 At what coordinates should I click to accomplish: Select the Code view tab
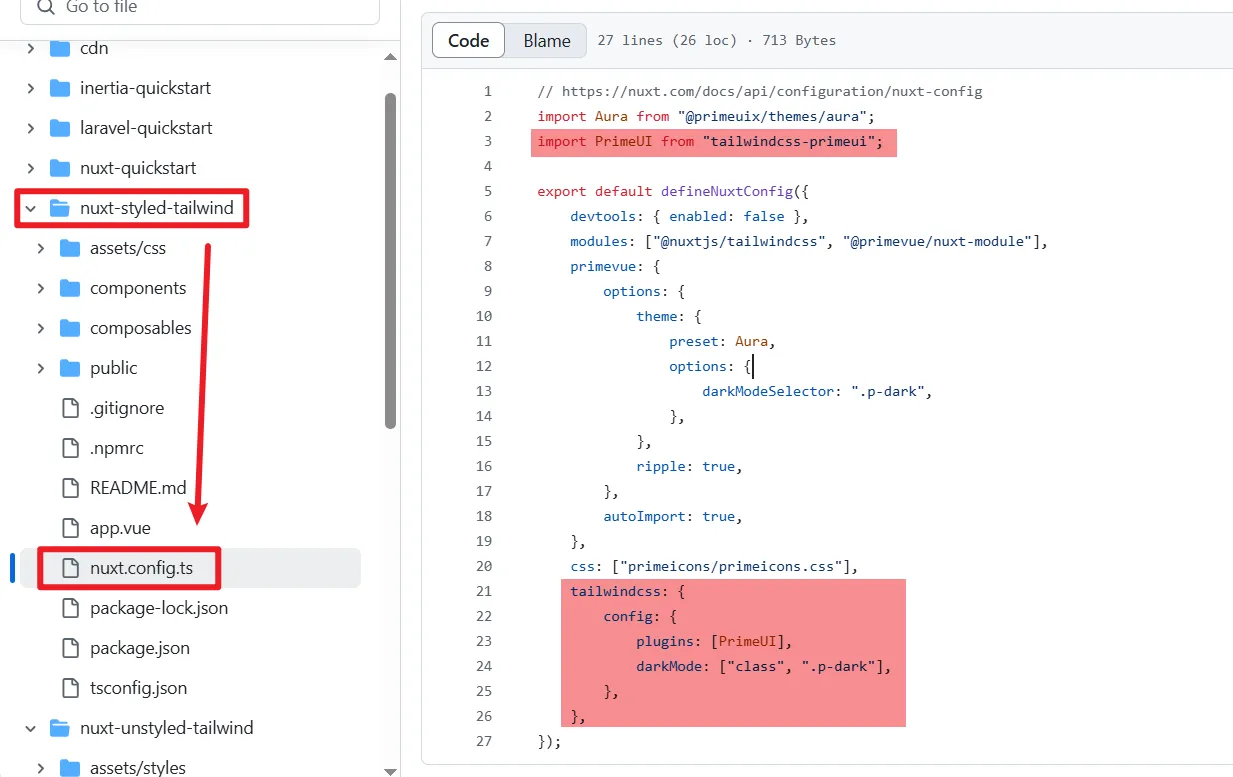468,41
